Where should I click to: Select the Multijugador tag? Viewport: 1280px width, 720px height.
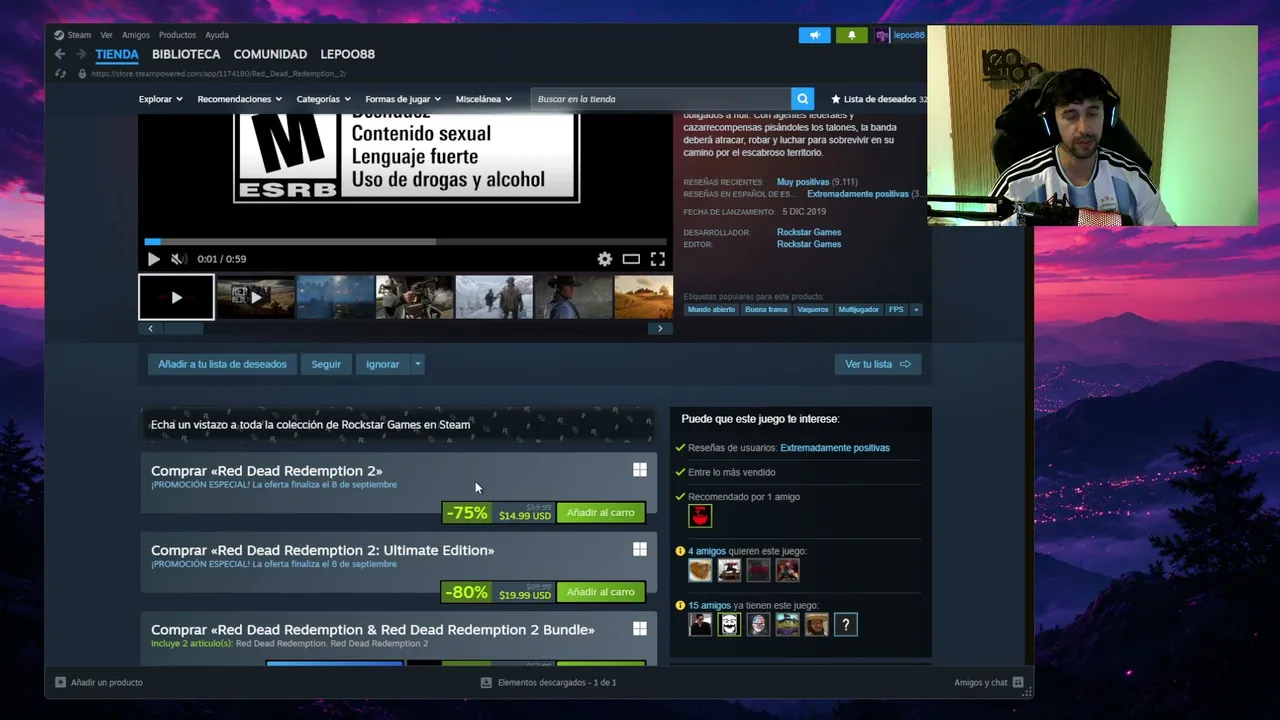tap(859, 310)
